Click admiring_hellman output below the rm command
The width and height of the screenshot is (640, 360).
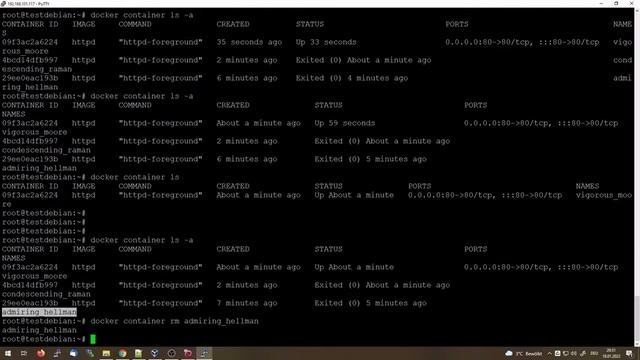click(39, 330)
